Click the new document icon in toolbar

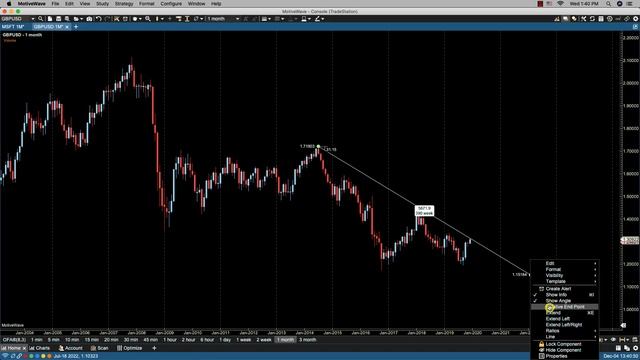pos(50,19)
